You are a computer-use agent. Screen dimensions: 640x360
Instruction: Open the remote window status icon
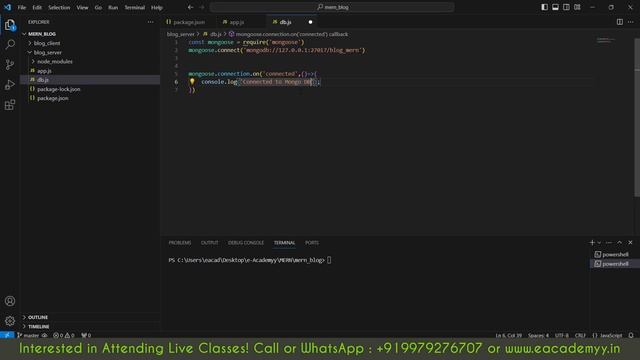click(x=7, y=335)
